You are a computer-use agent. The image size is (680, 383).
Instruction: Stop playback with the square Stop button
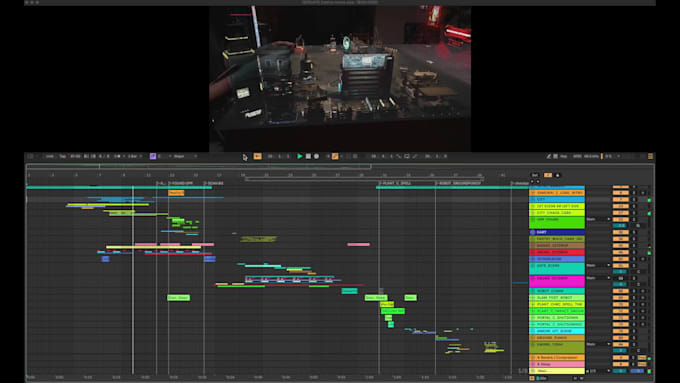click(308, 156)
